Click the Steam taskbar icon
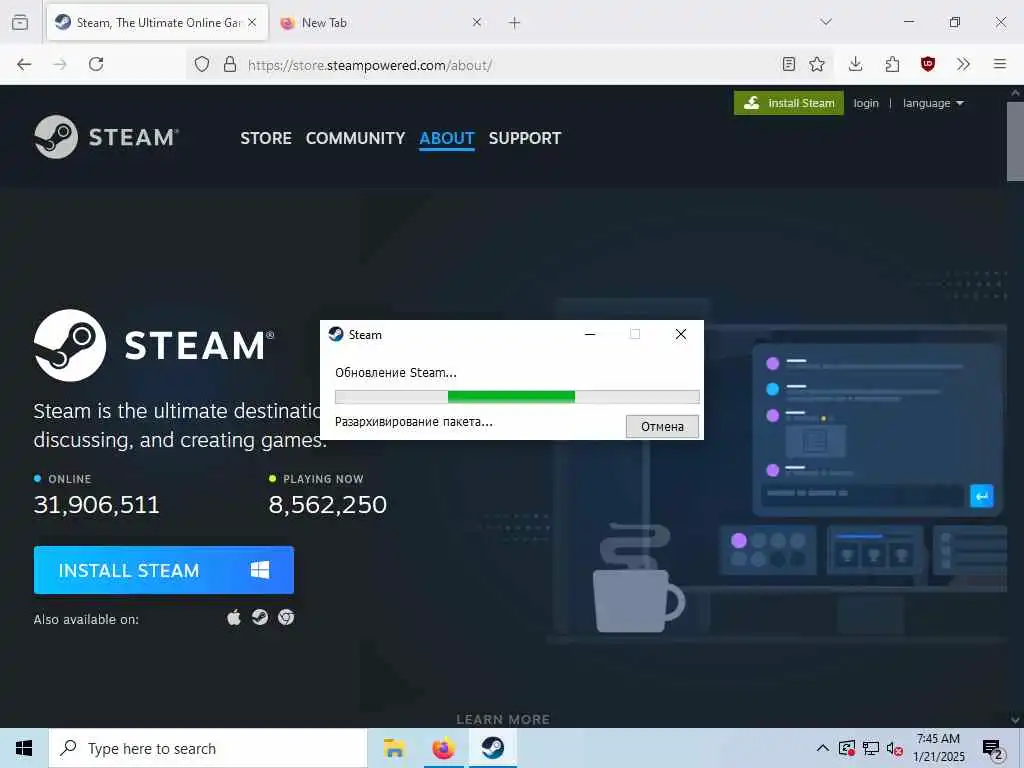 tap(493, 748)
